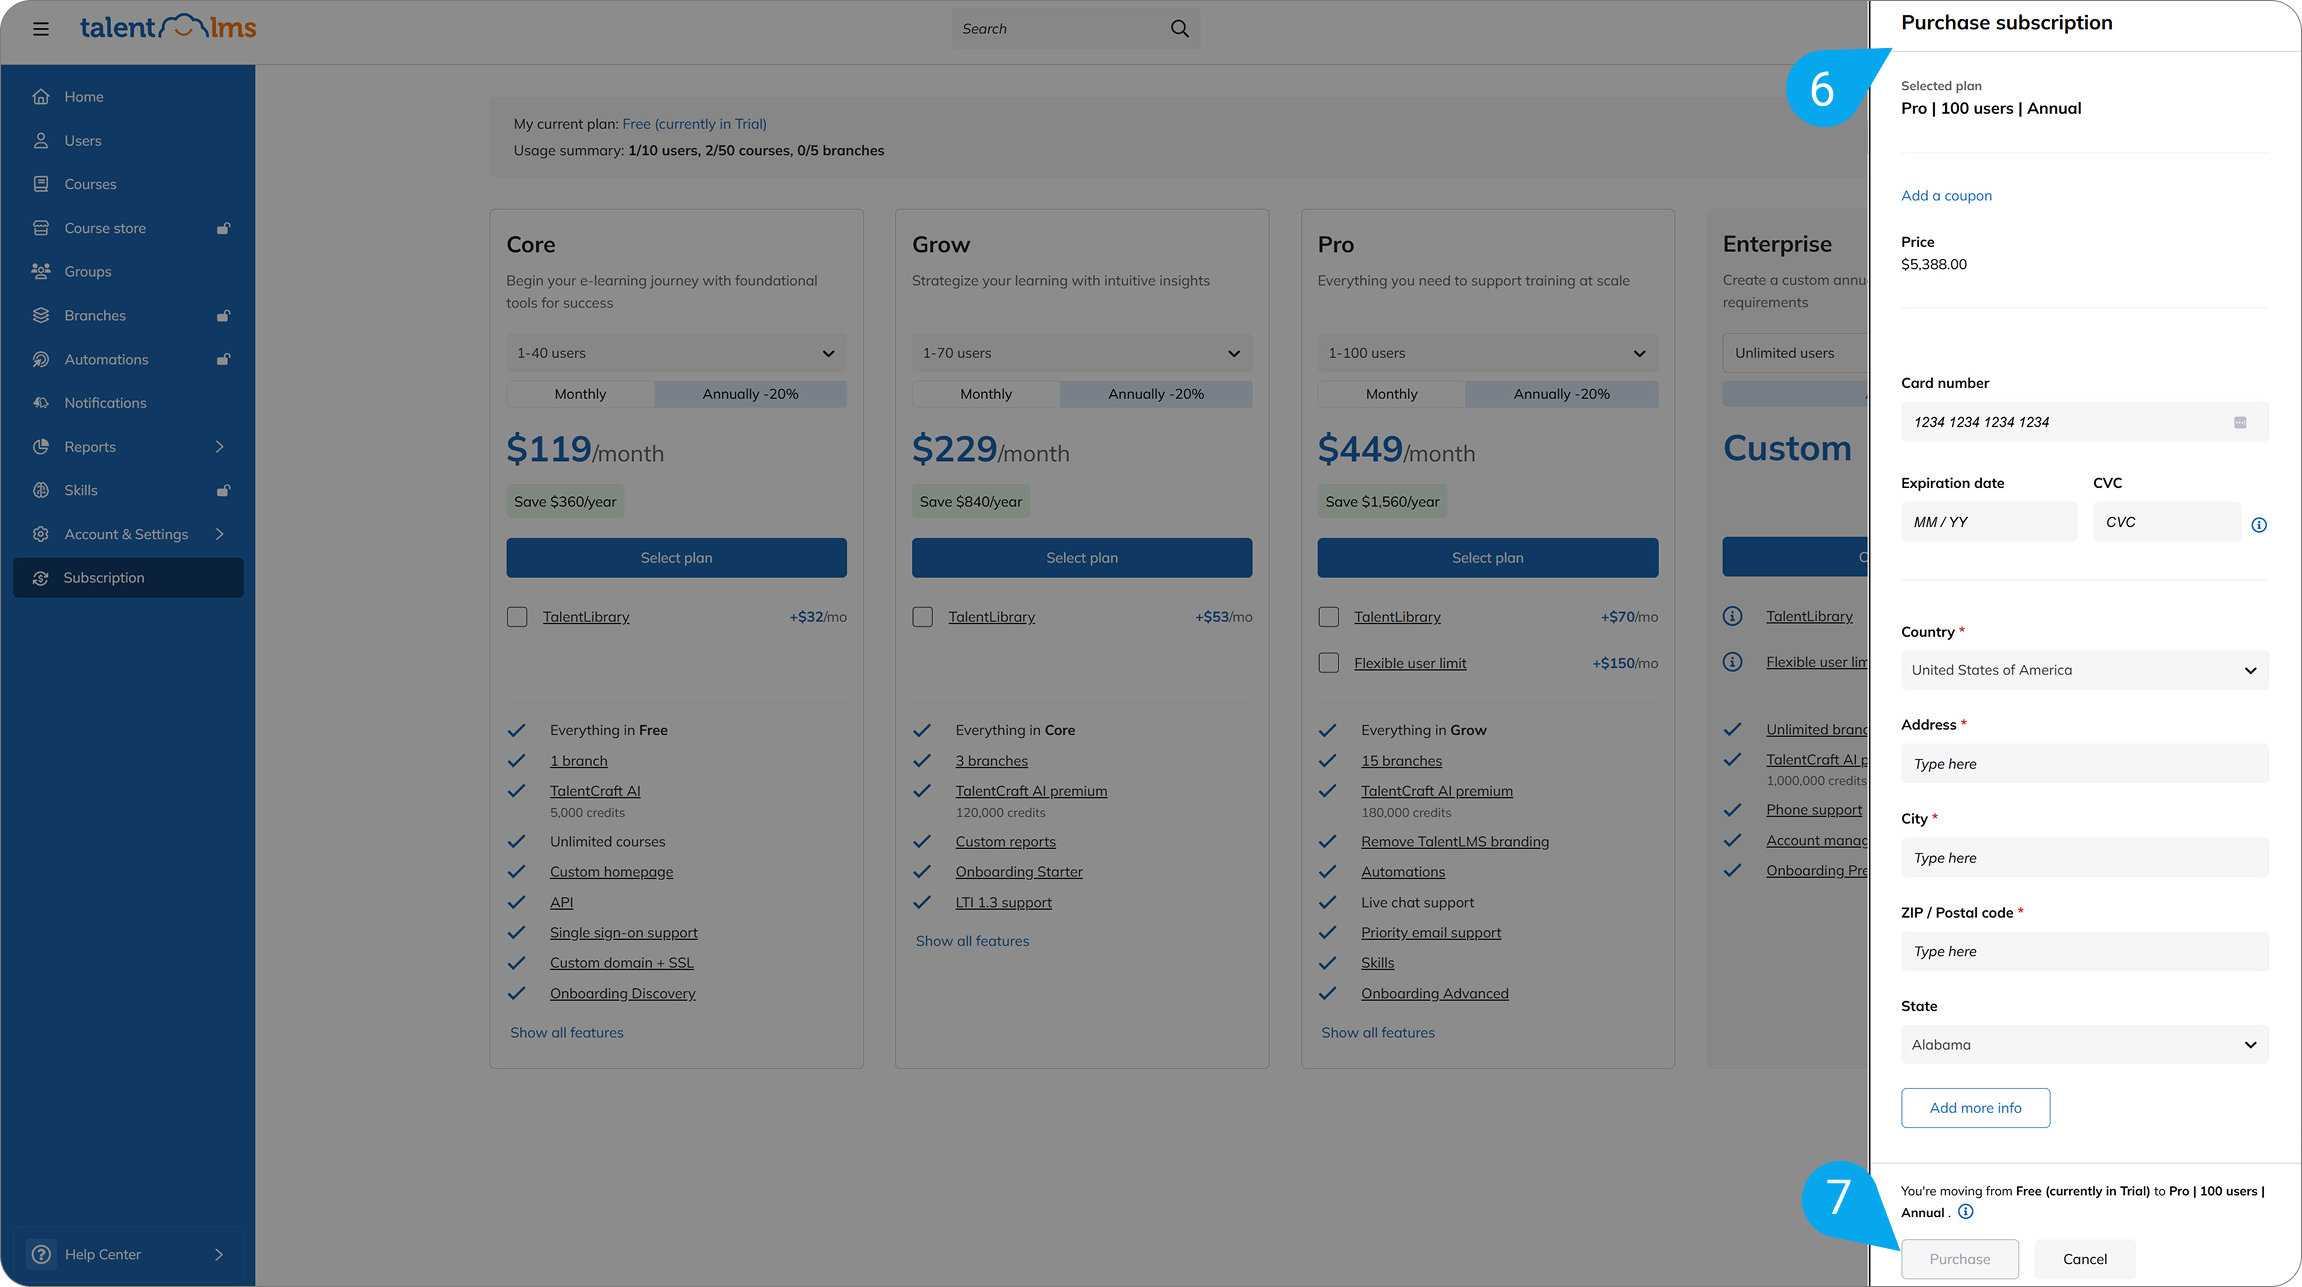The height and width of the screenshot is (1287, 2302).
Task: Open the Country dropdown
Action: 2085,670
